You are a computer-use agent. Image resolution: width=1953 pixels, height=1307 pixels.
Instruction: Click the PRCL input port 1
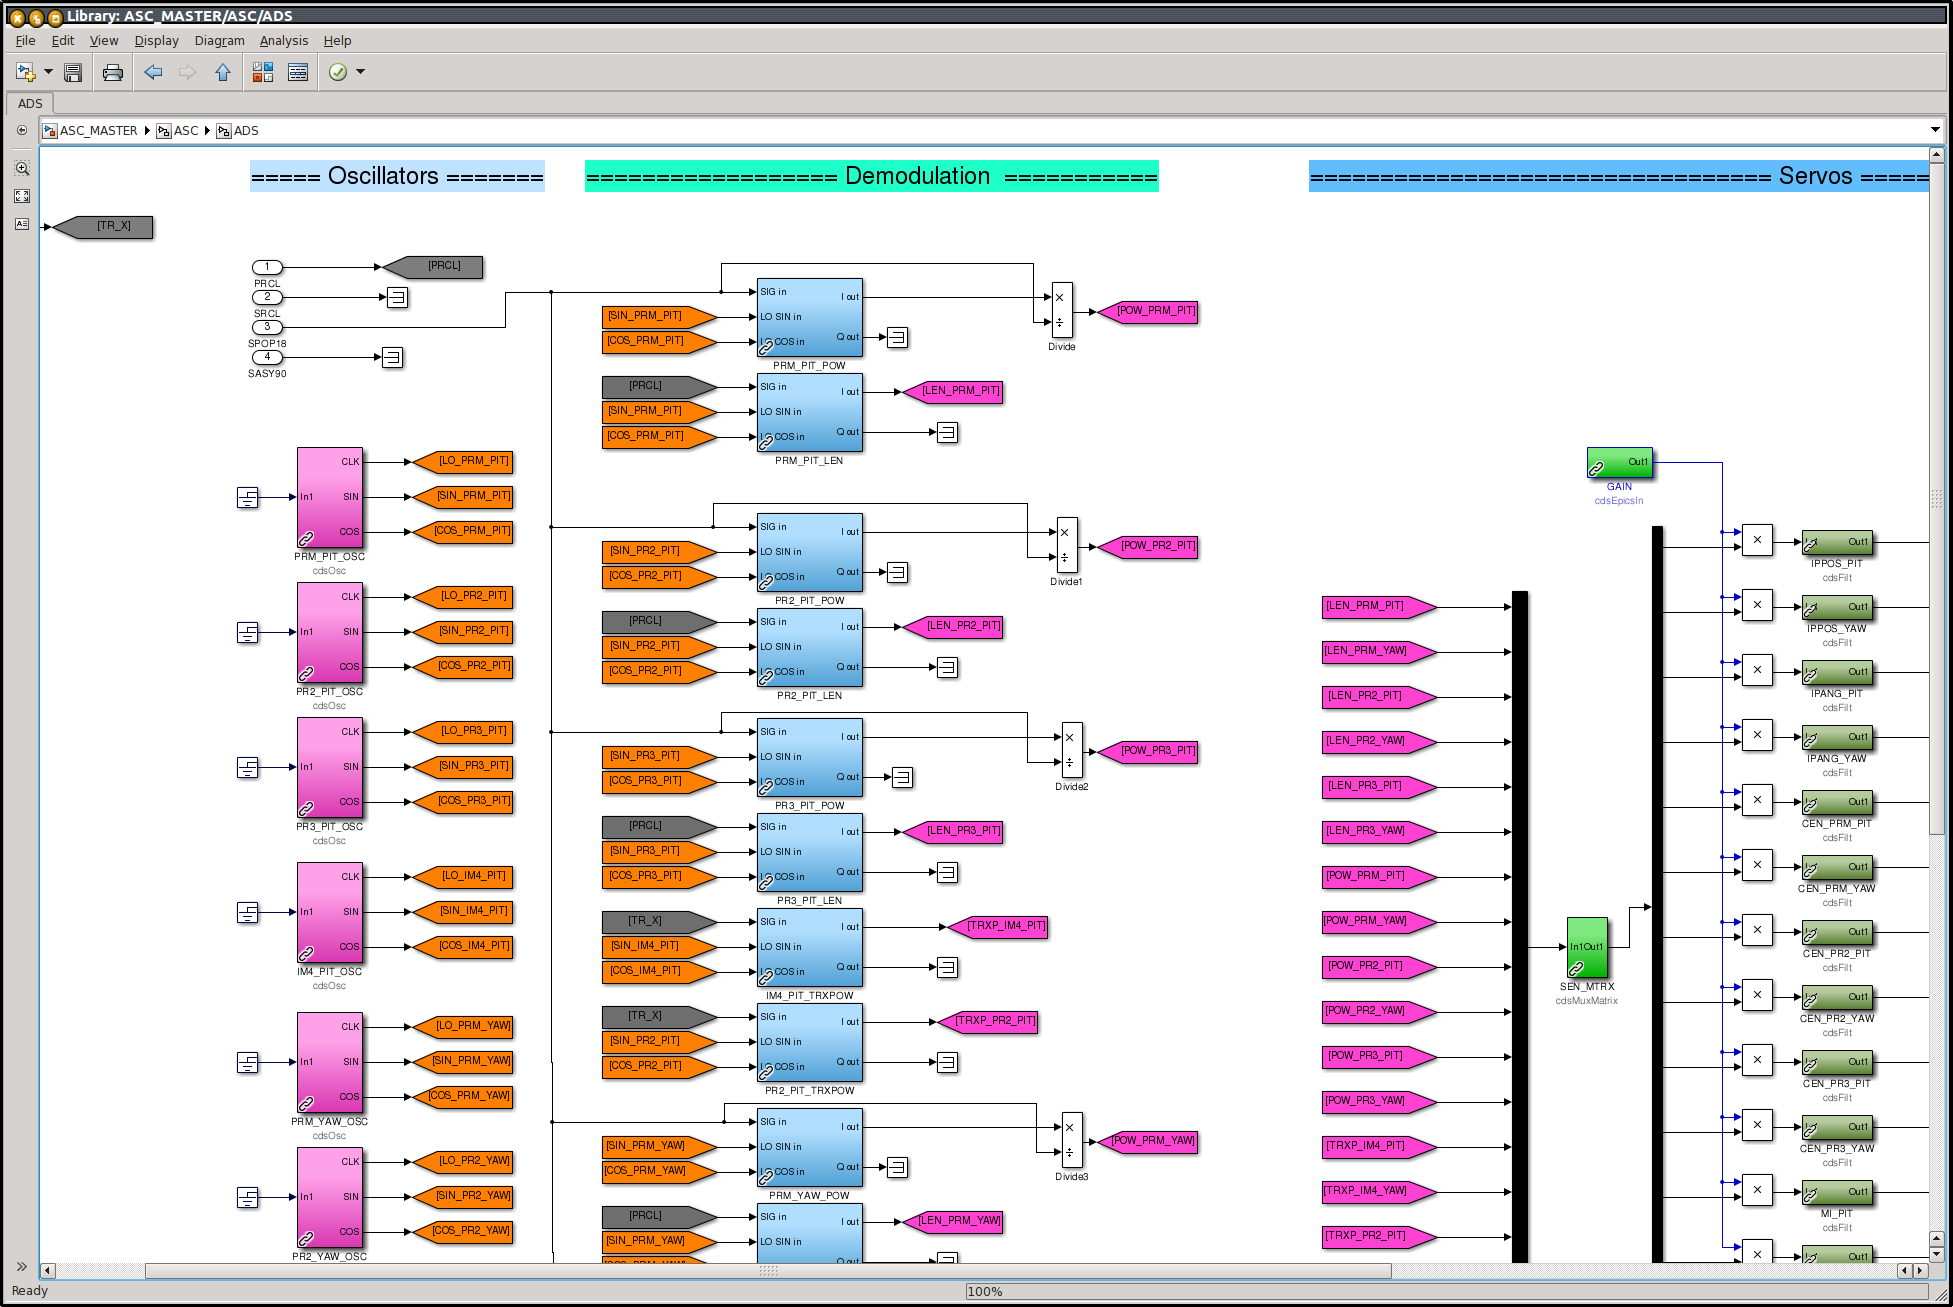pyautogui.click(x=267, y=267)
